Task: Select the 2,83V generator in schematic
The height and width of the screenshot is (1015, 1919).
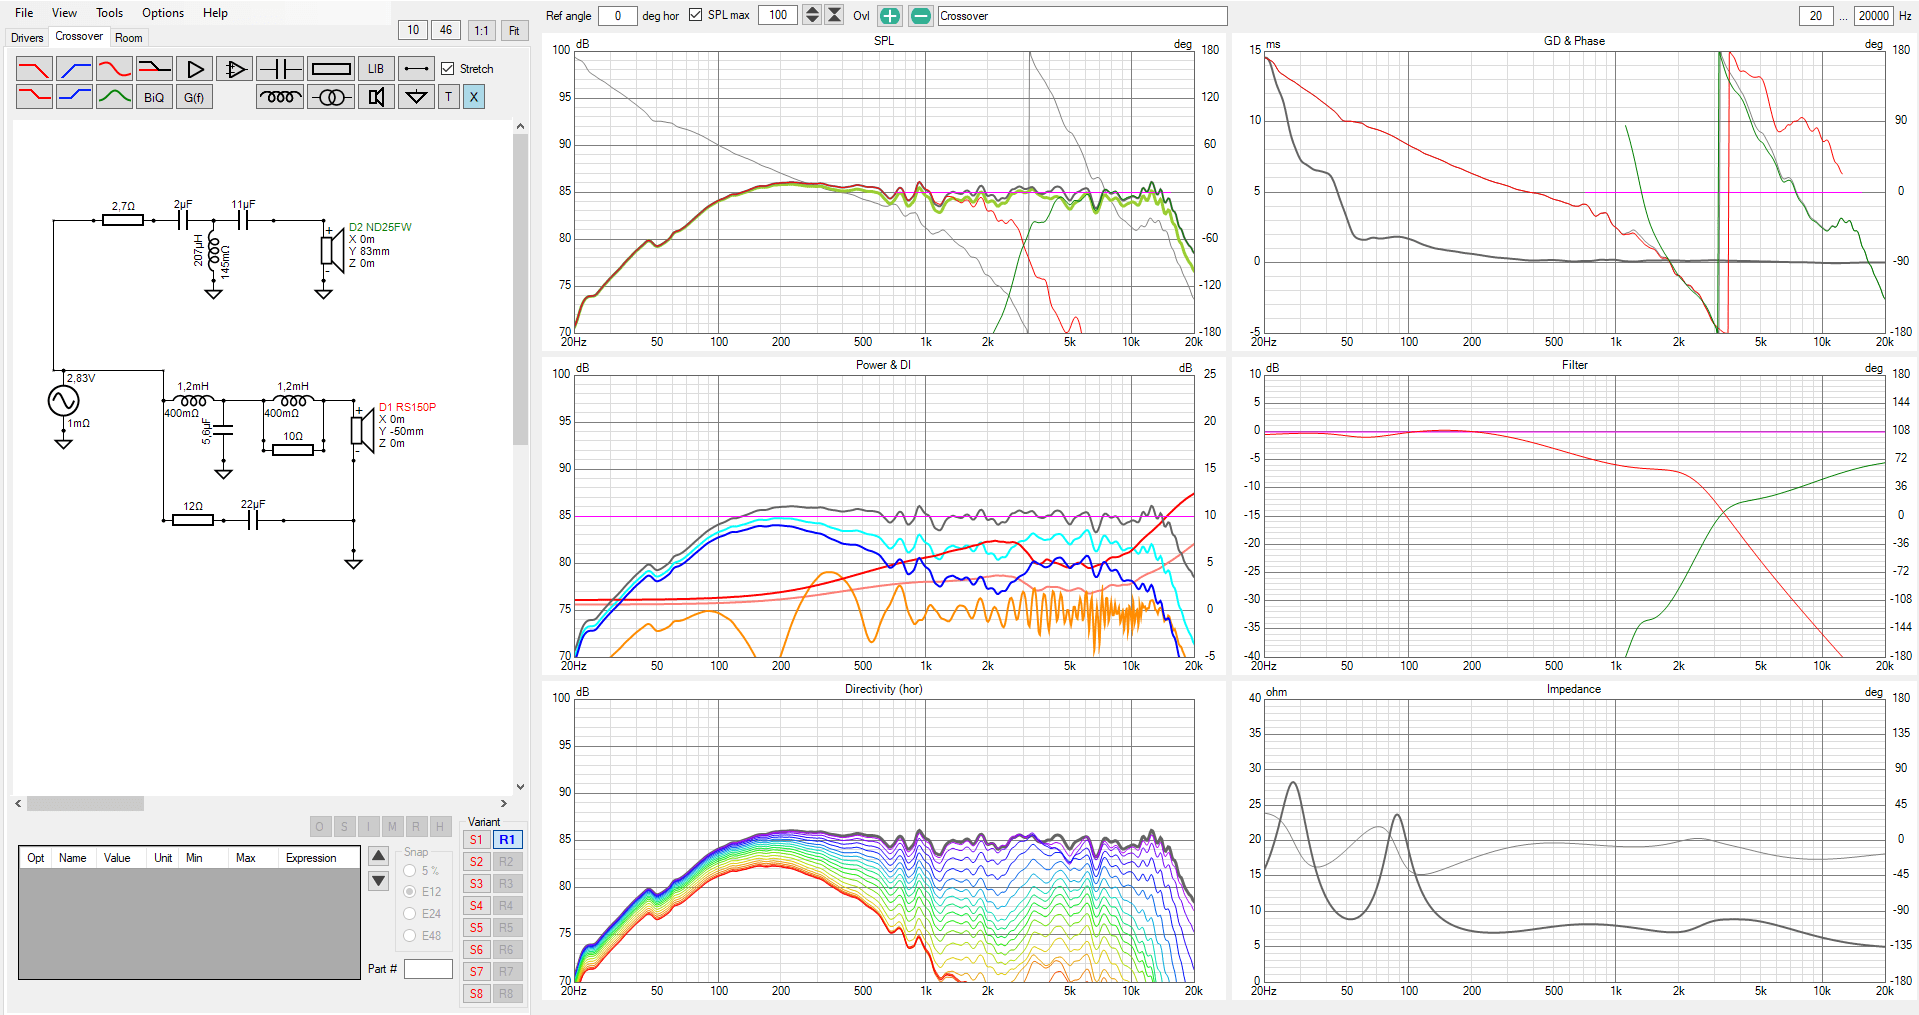Action: click(x=63, y=401)
